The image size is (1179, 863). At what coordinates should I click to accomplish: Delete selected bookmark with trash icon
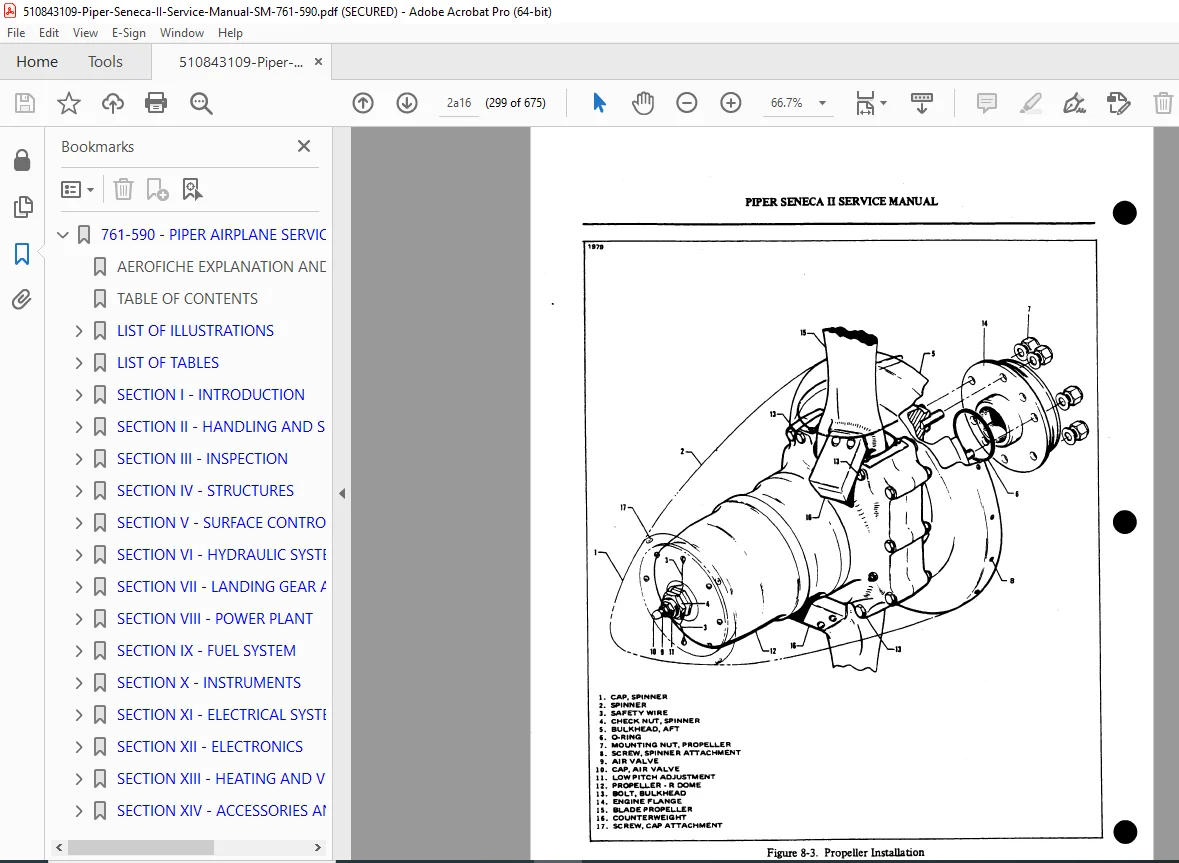click(x=123, y=189)
